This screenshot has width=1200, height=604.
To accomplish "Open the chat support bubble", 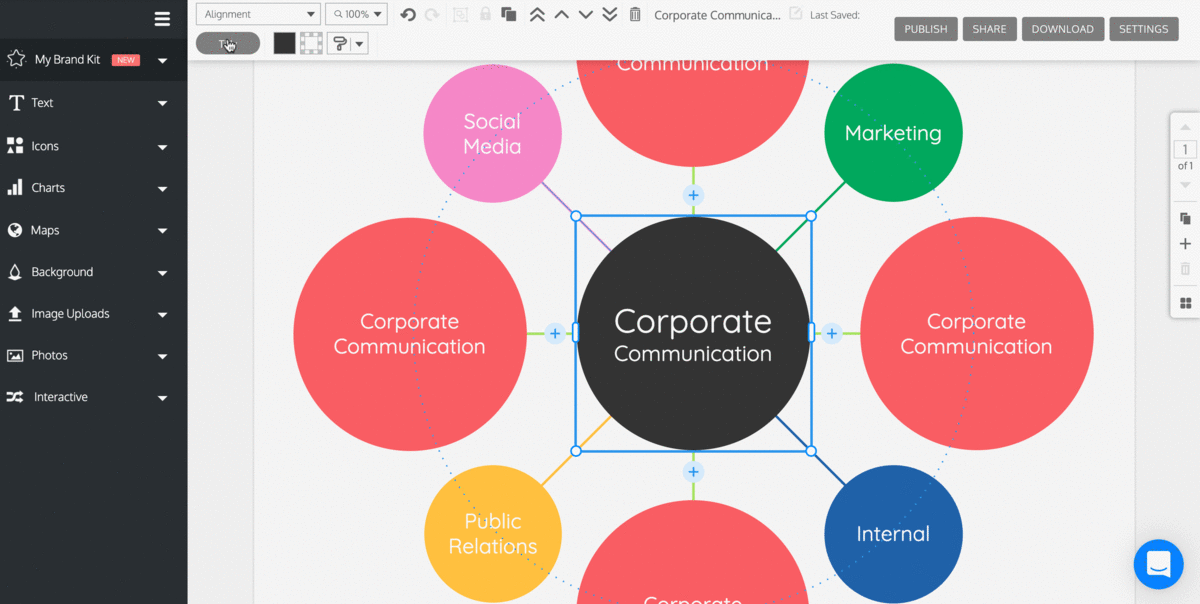I will click(1158, 564).
